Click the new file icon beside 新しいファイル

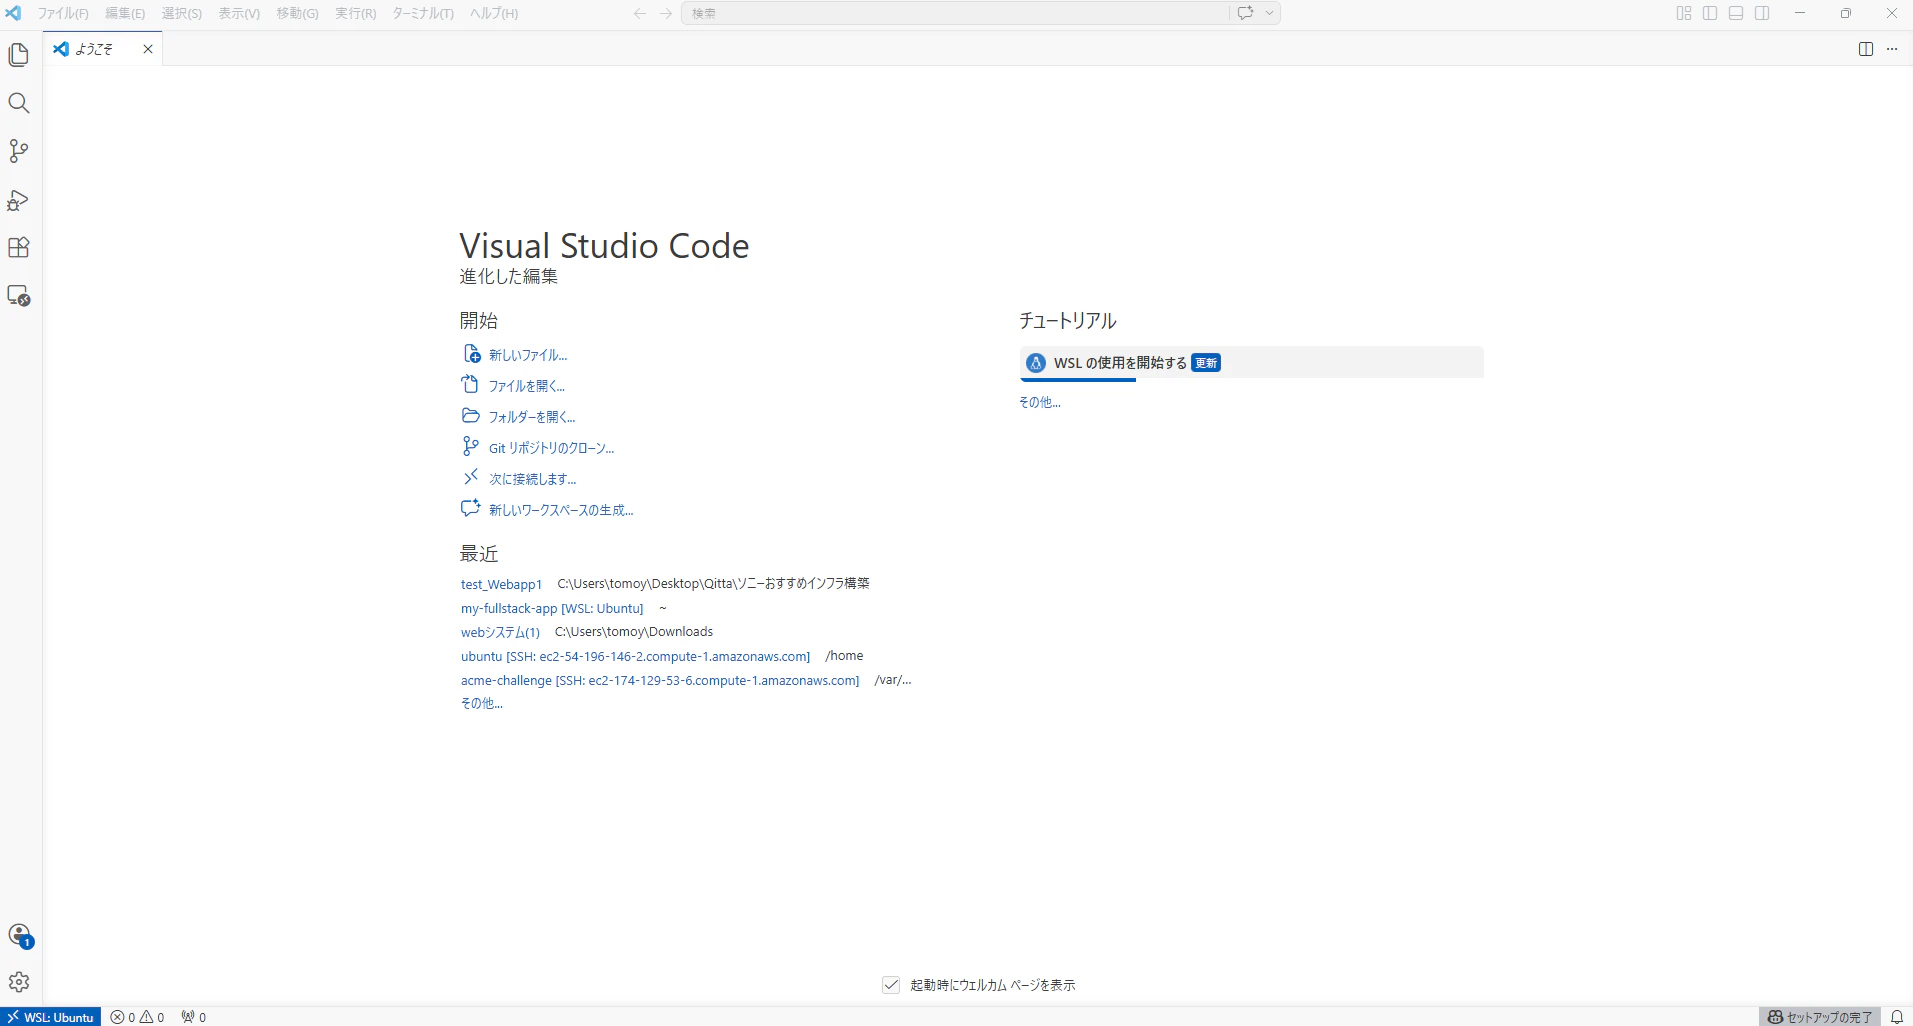[x=471, y=354]
